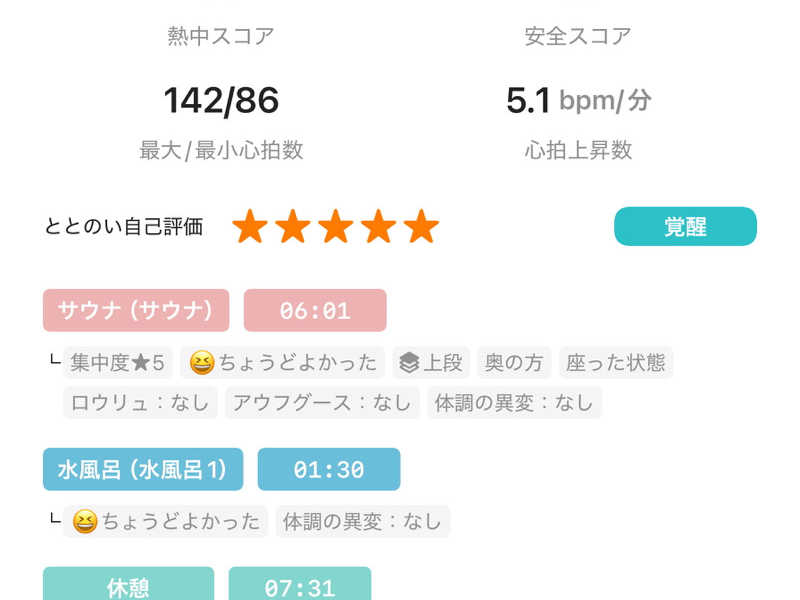Tap the second orange rating star
The image size is (800, 600).
click(293, 227)
